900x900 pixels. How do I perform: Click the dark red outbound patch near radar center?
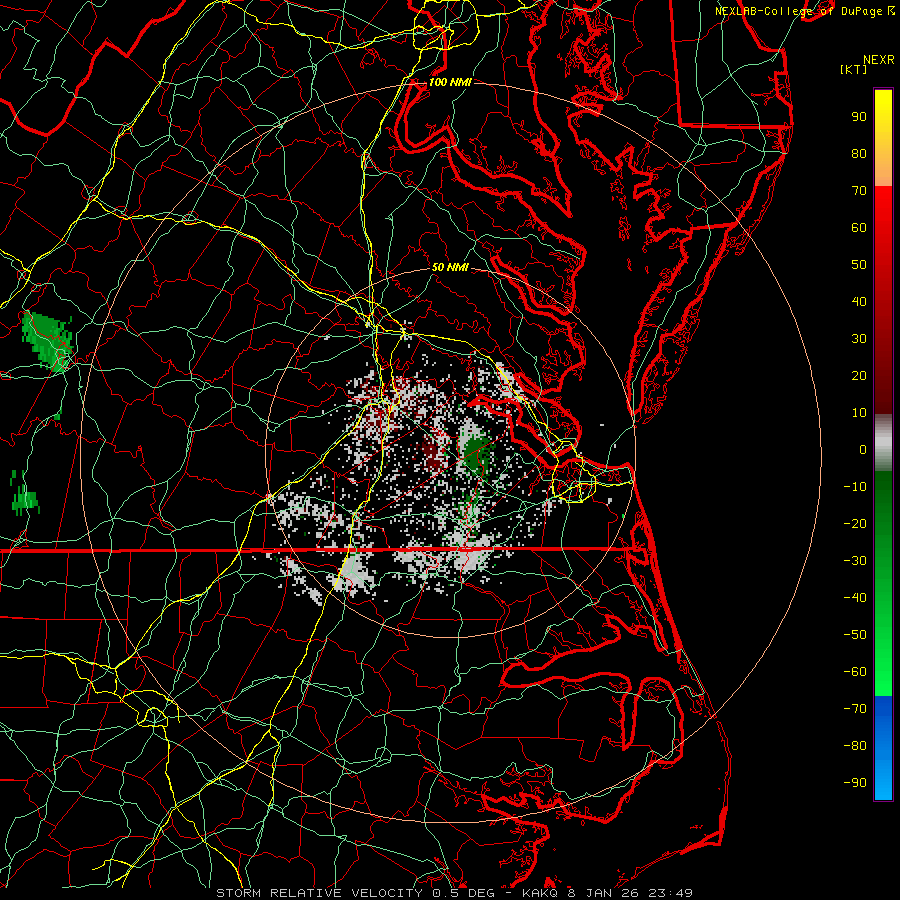[x=434, y=451]
